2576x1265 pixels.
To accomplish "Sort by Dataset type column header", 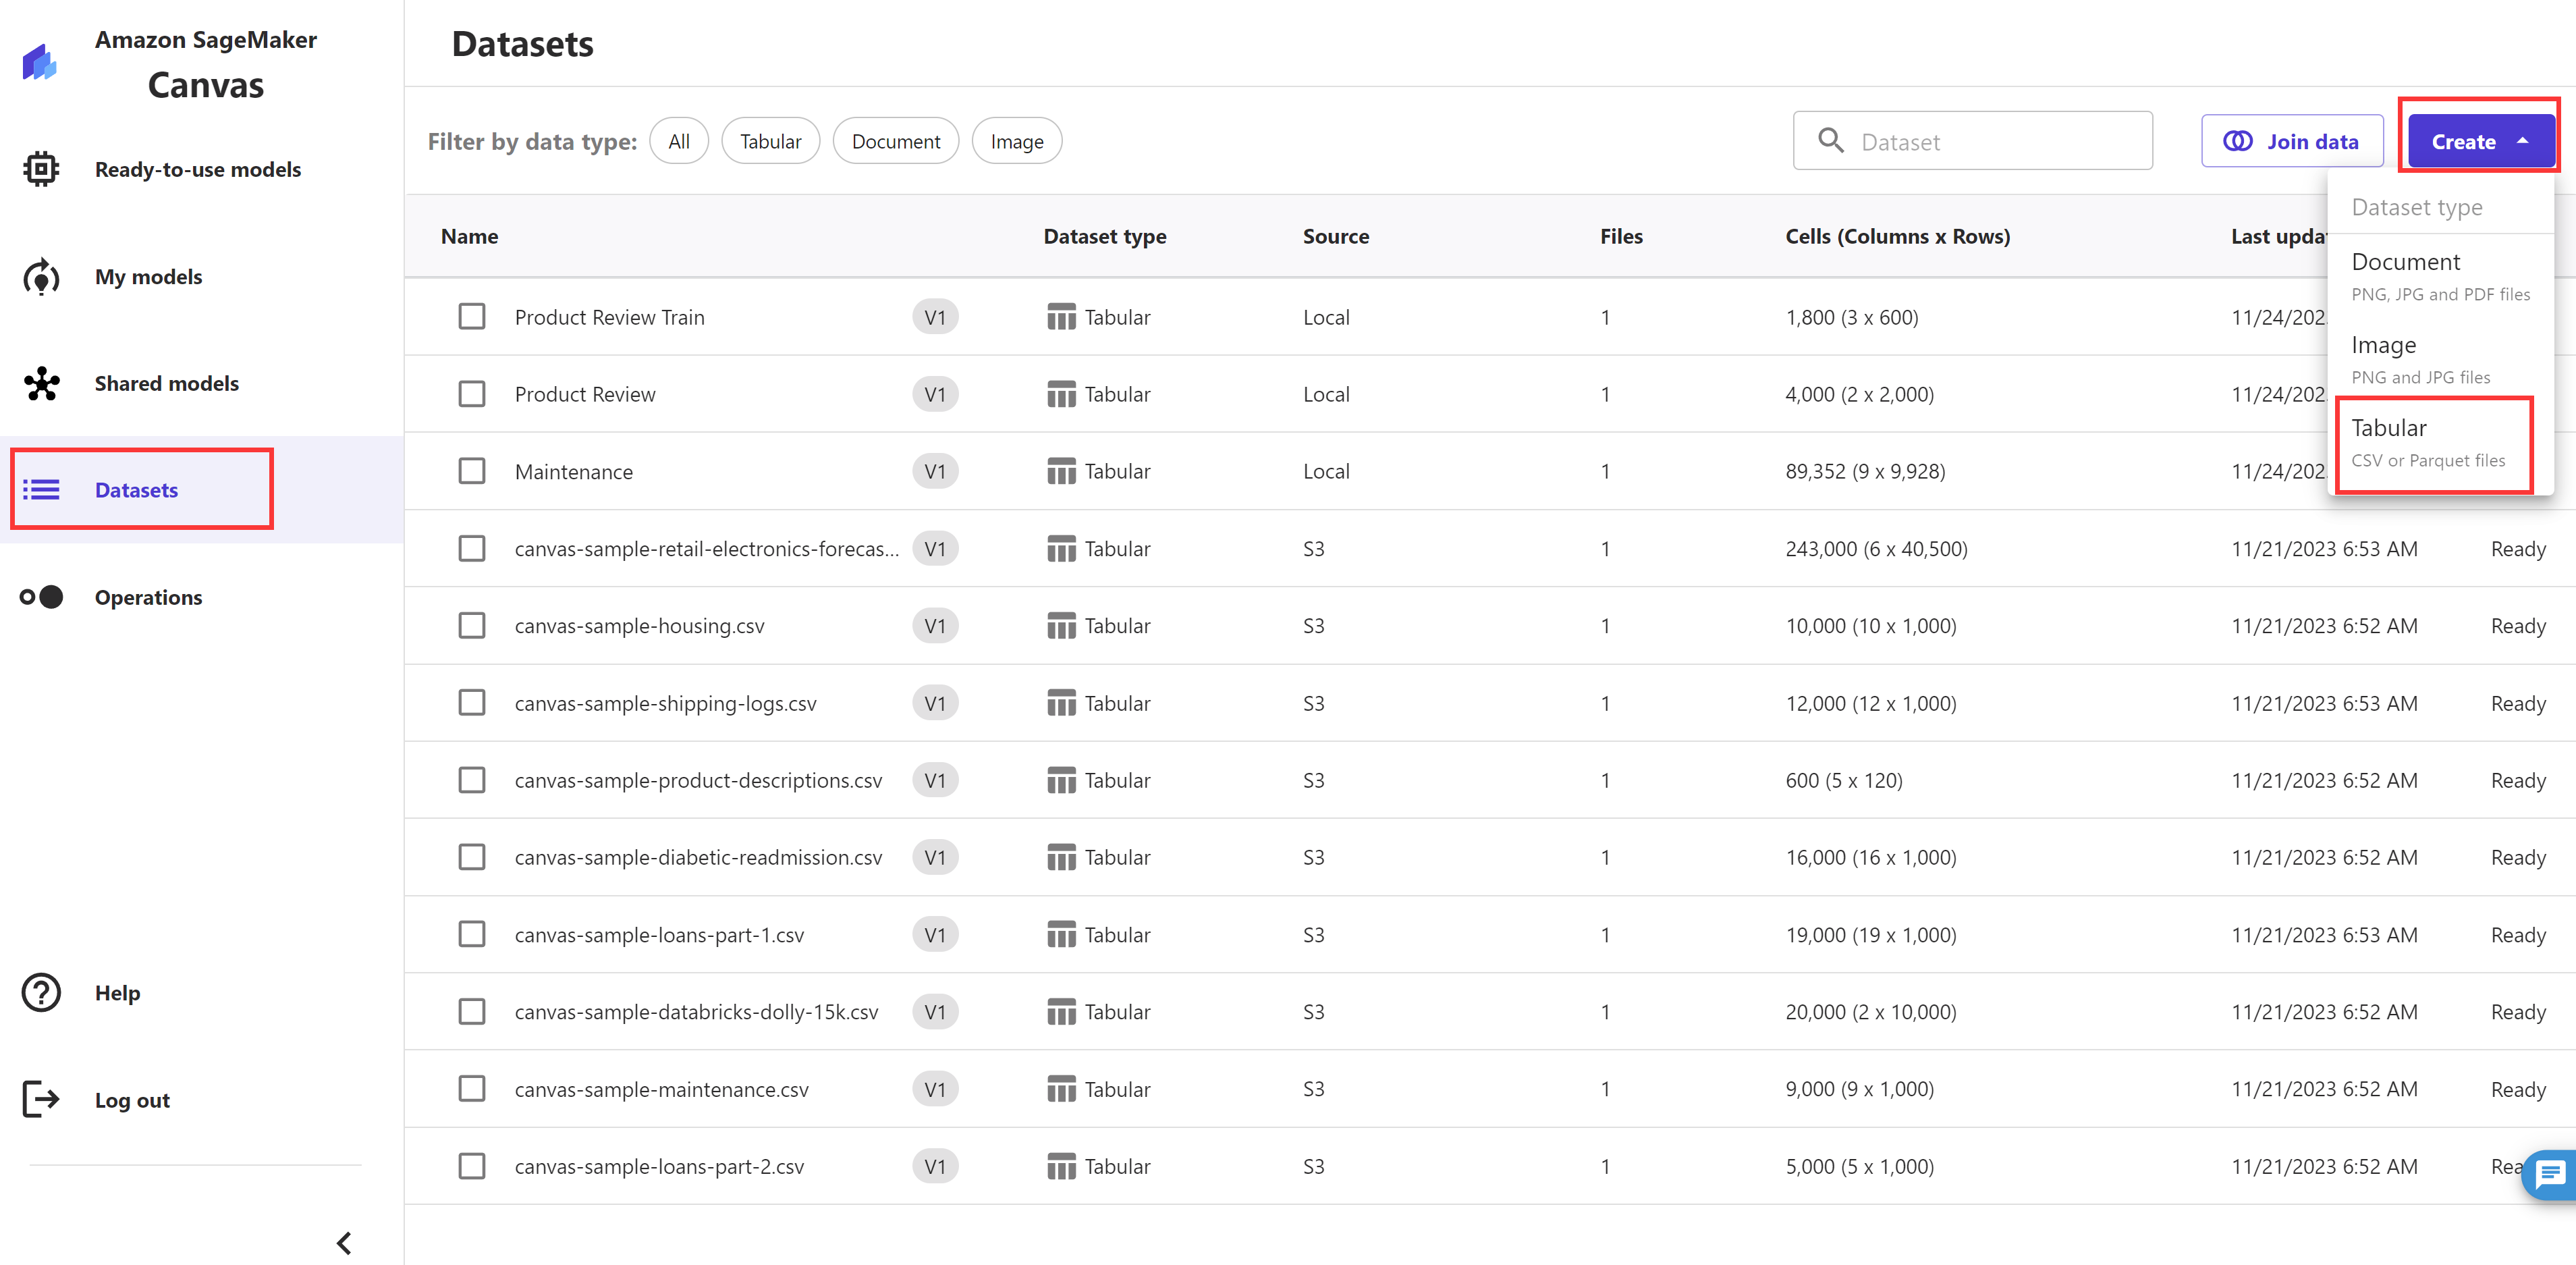I will [1105, 236].
